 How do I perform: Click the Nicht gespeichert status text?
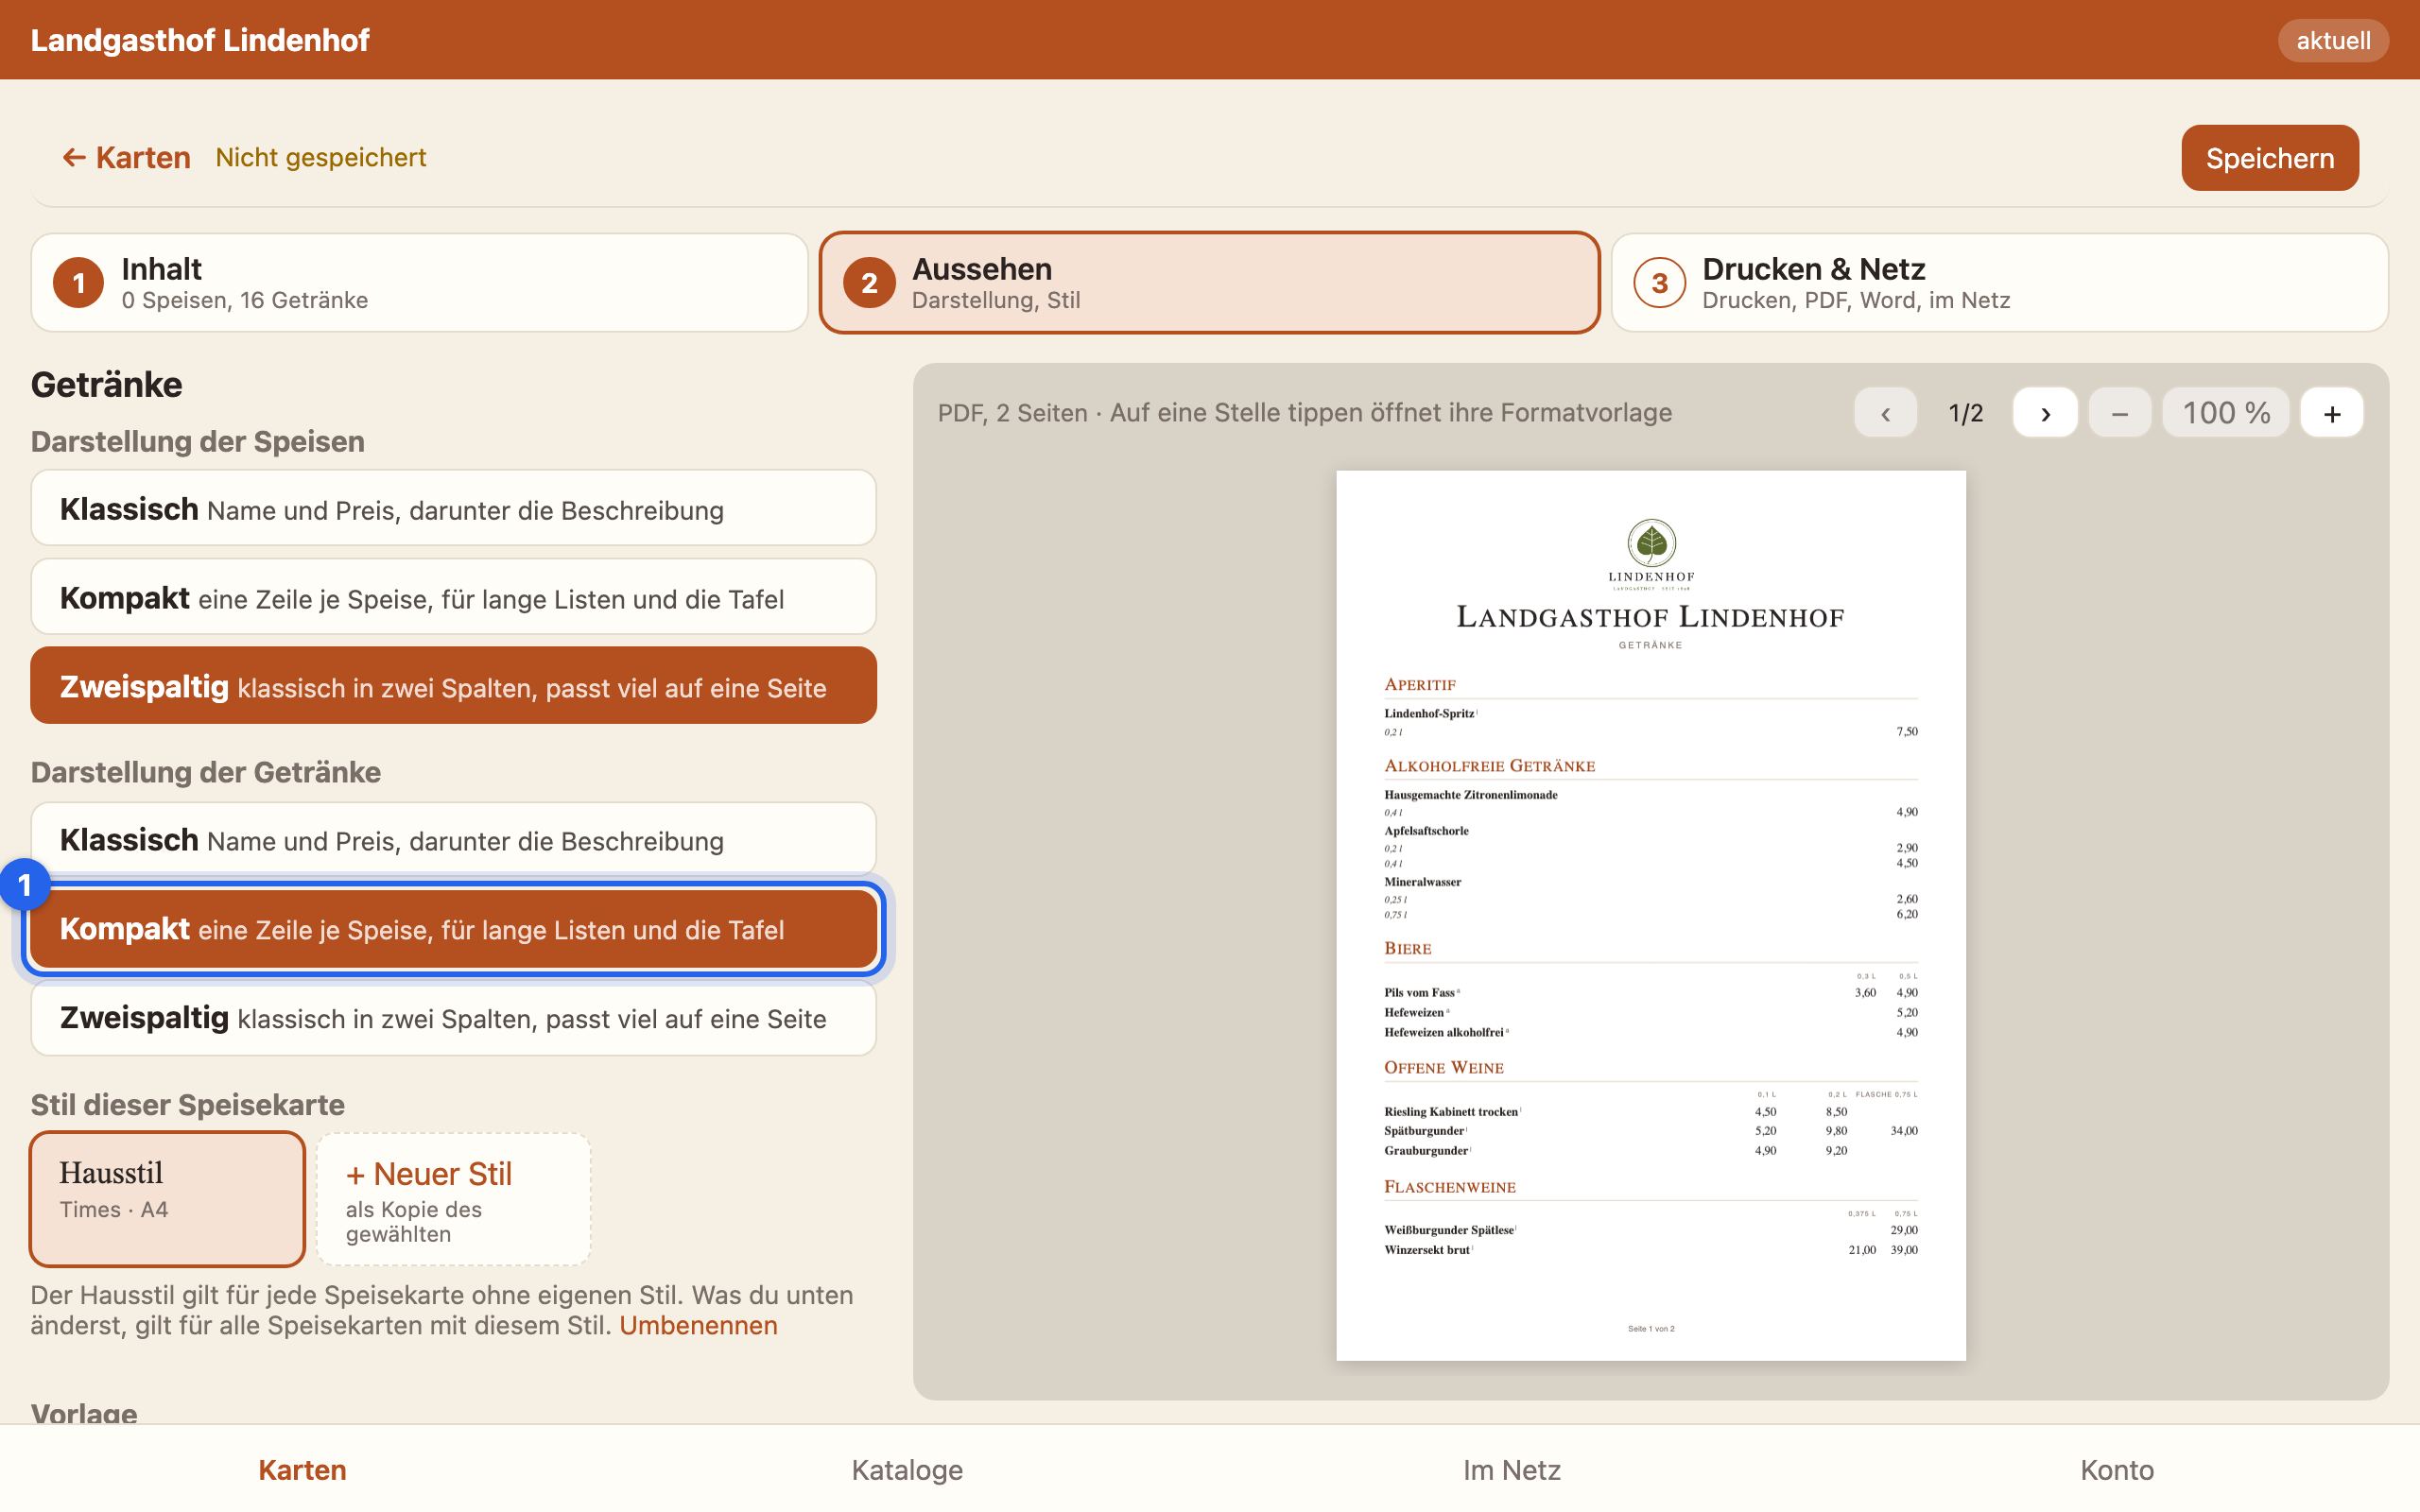pos(320,157)
